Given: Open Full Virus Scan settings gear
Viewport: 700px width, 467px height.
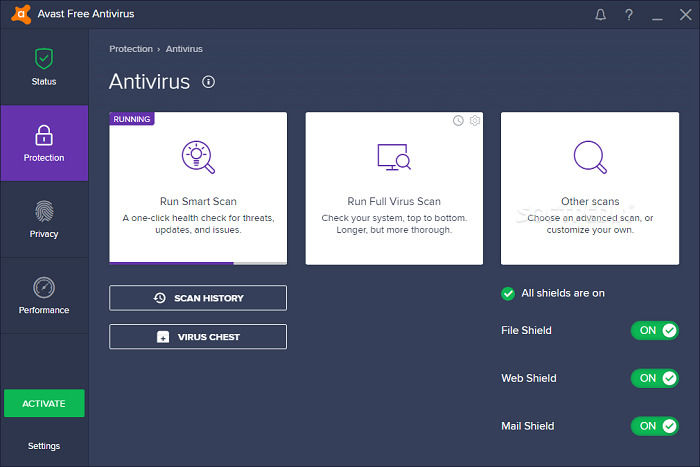Looking at the screenshot, I should pos(474,121).
